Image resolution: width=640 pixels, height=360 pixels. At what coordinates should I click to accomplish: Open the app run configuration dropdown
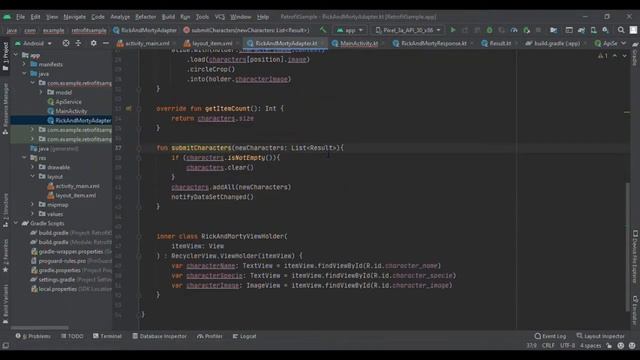coord(350,30)
